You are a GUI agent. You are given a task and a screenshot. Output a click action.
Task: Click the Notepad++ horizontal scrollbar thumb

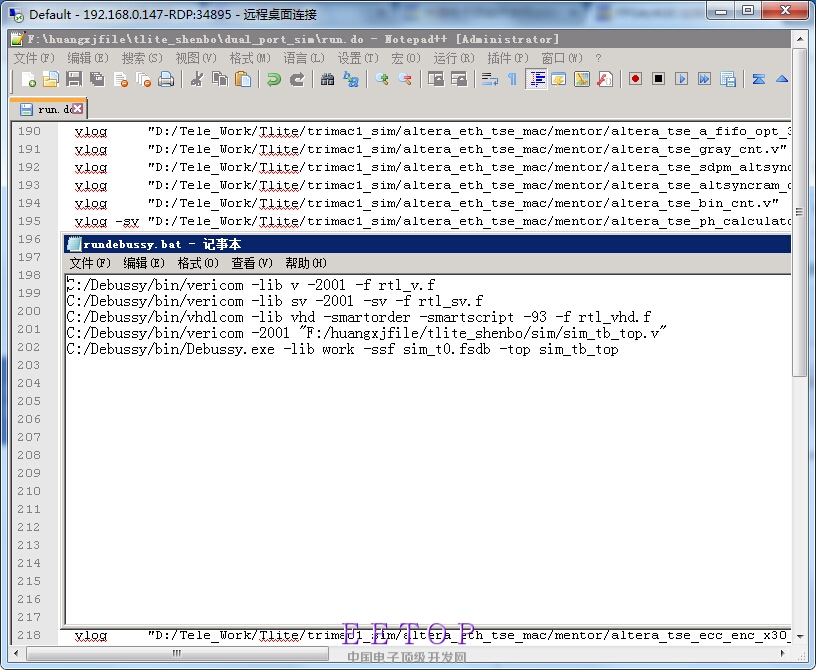177,653
